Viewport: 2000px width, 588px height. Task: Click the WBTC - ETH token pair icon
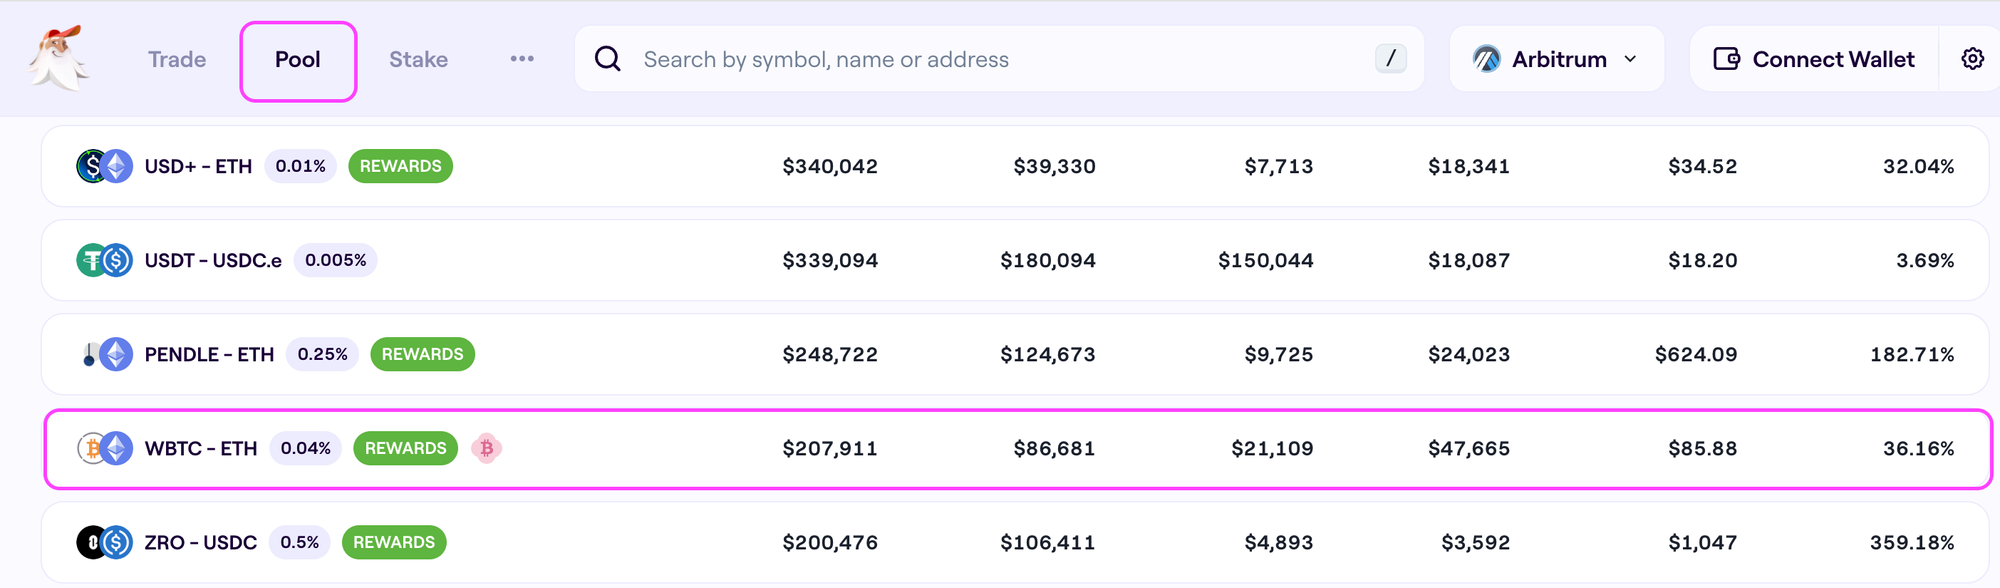(105, 448)
